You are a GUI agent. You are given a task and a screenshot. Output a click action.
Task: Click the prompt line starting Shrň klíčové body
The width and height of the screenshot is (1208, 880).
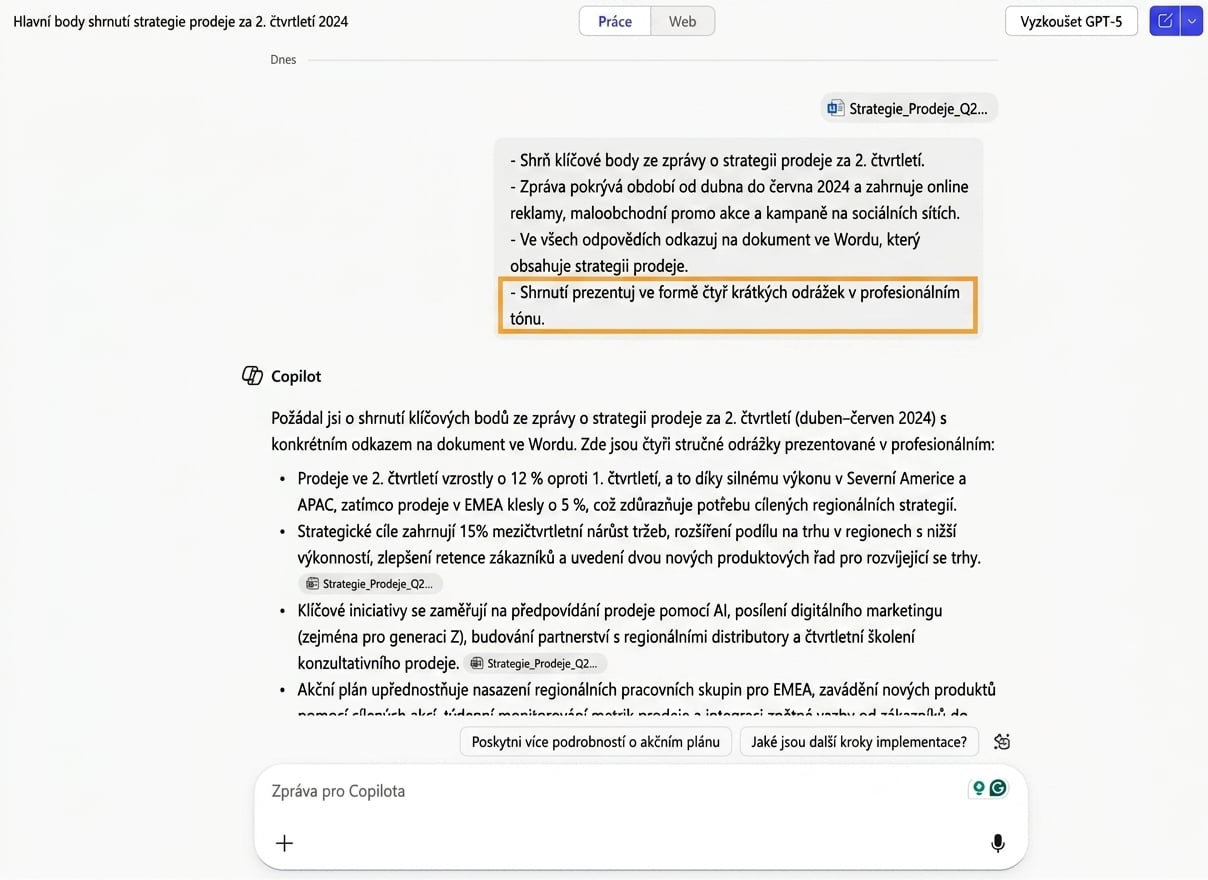[x=717, y=160]
